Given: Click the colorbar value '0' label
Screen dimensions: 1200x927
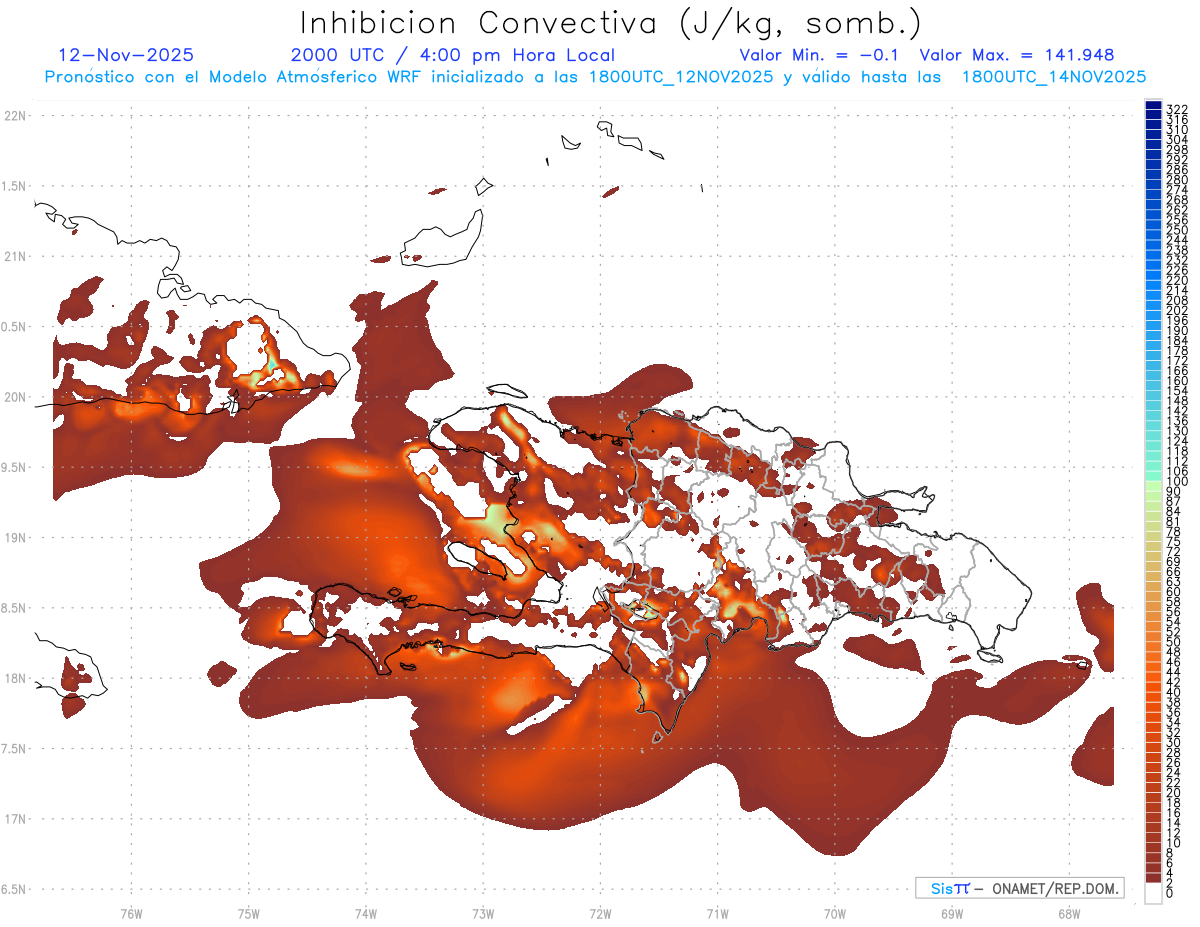Looking at the screenshot, I should tap(1170, 893).
